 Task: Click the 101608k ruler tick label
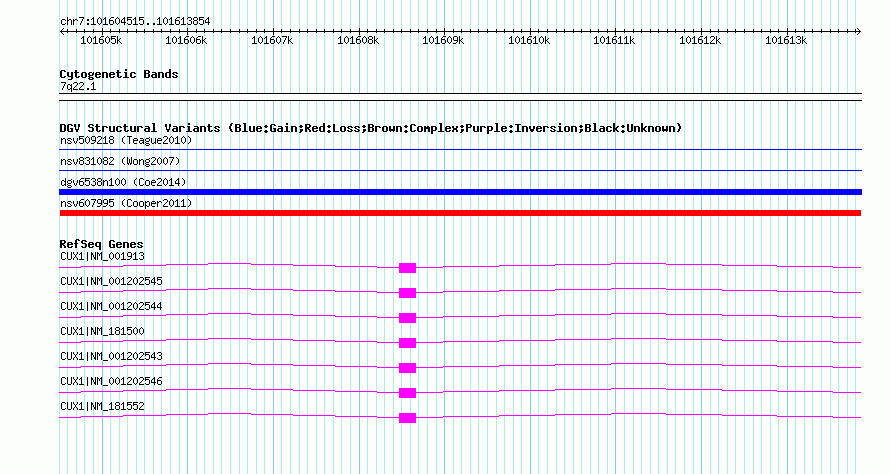point(358,40)
